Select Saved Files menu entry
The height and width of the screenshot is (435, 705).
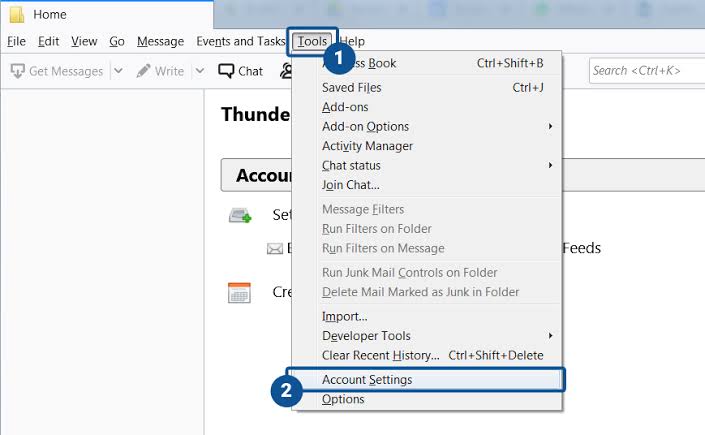click(427, 87)
